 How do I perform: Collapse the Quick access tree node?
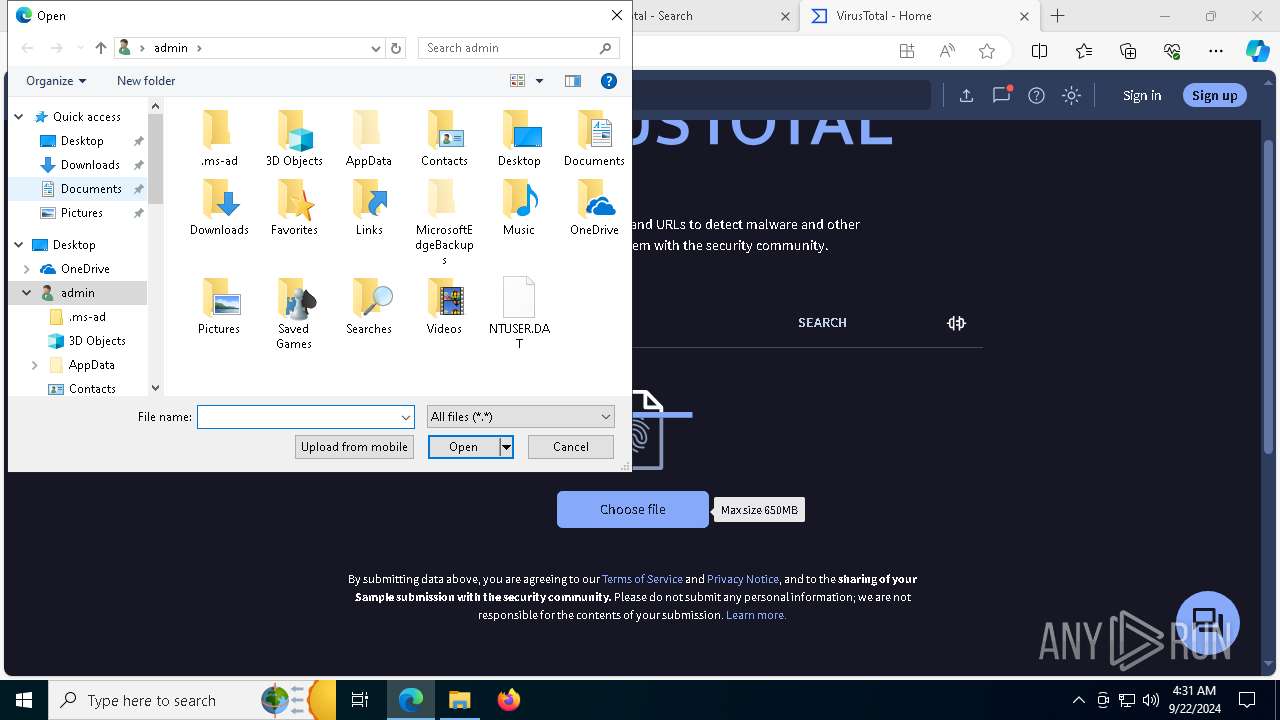coord(19,117)
